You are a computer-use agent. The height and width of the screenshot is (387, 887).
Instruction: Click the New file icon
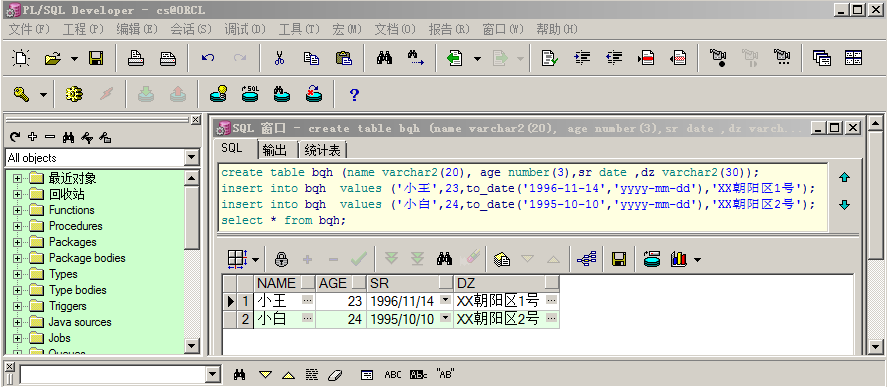tap(21, 58)
